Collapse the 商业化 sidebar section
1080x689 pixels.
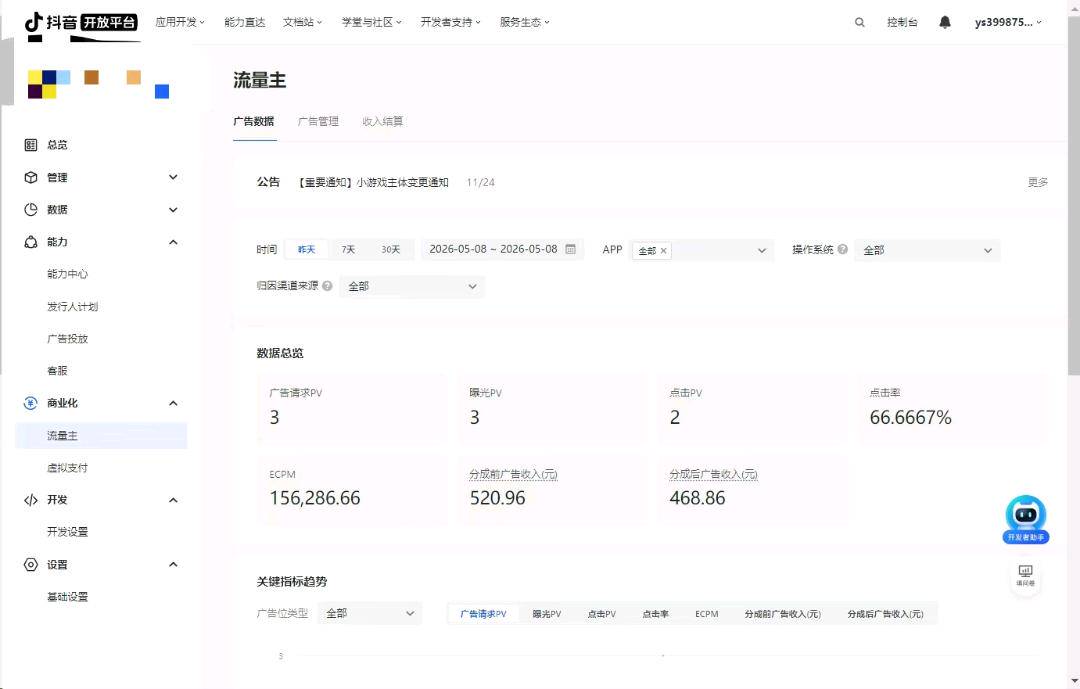tap(174, 403)
